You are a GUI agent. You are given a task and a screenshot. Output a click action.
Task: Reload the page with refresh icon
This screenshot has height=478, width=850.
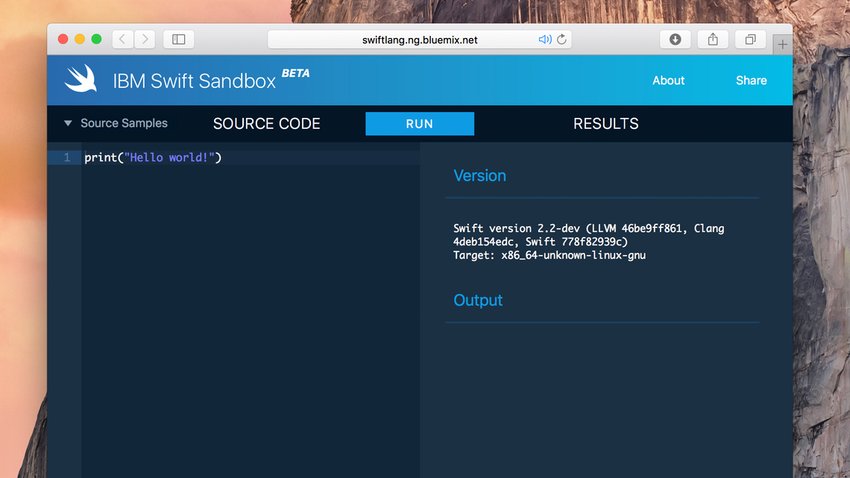coord(562,40)
